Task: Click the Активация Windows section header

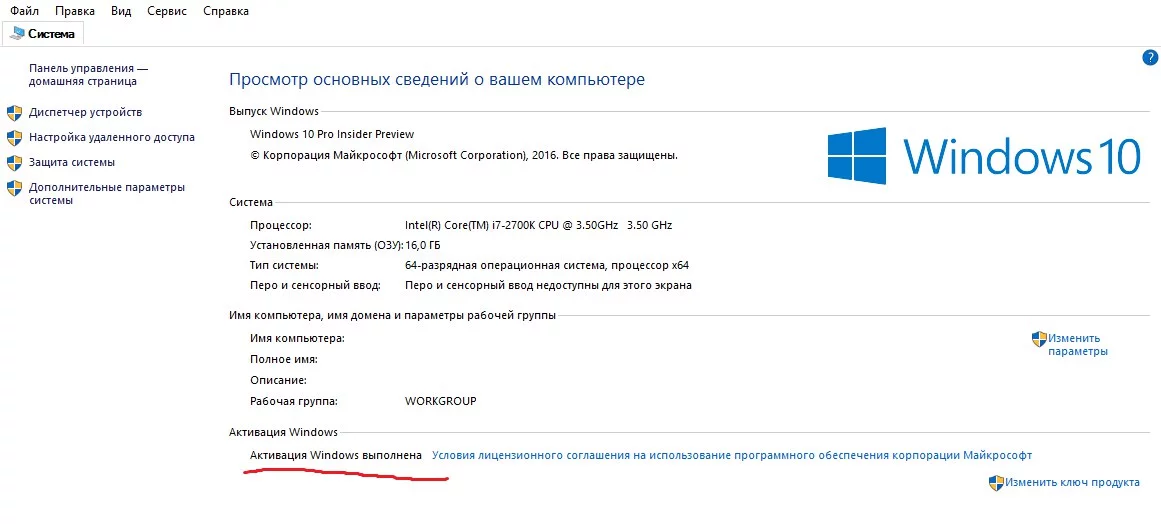Action: [x=284, y=431]
